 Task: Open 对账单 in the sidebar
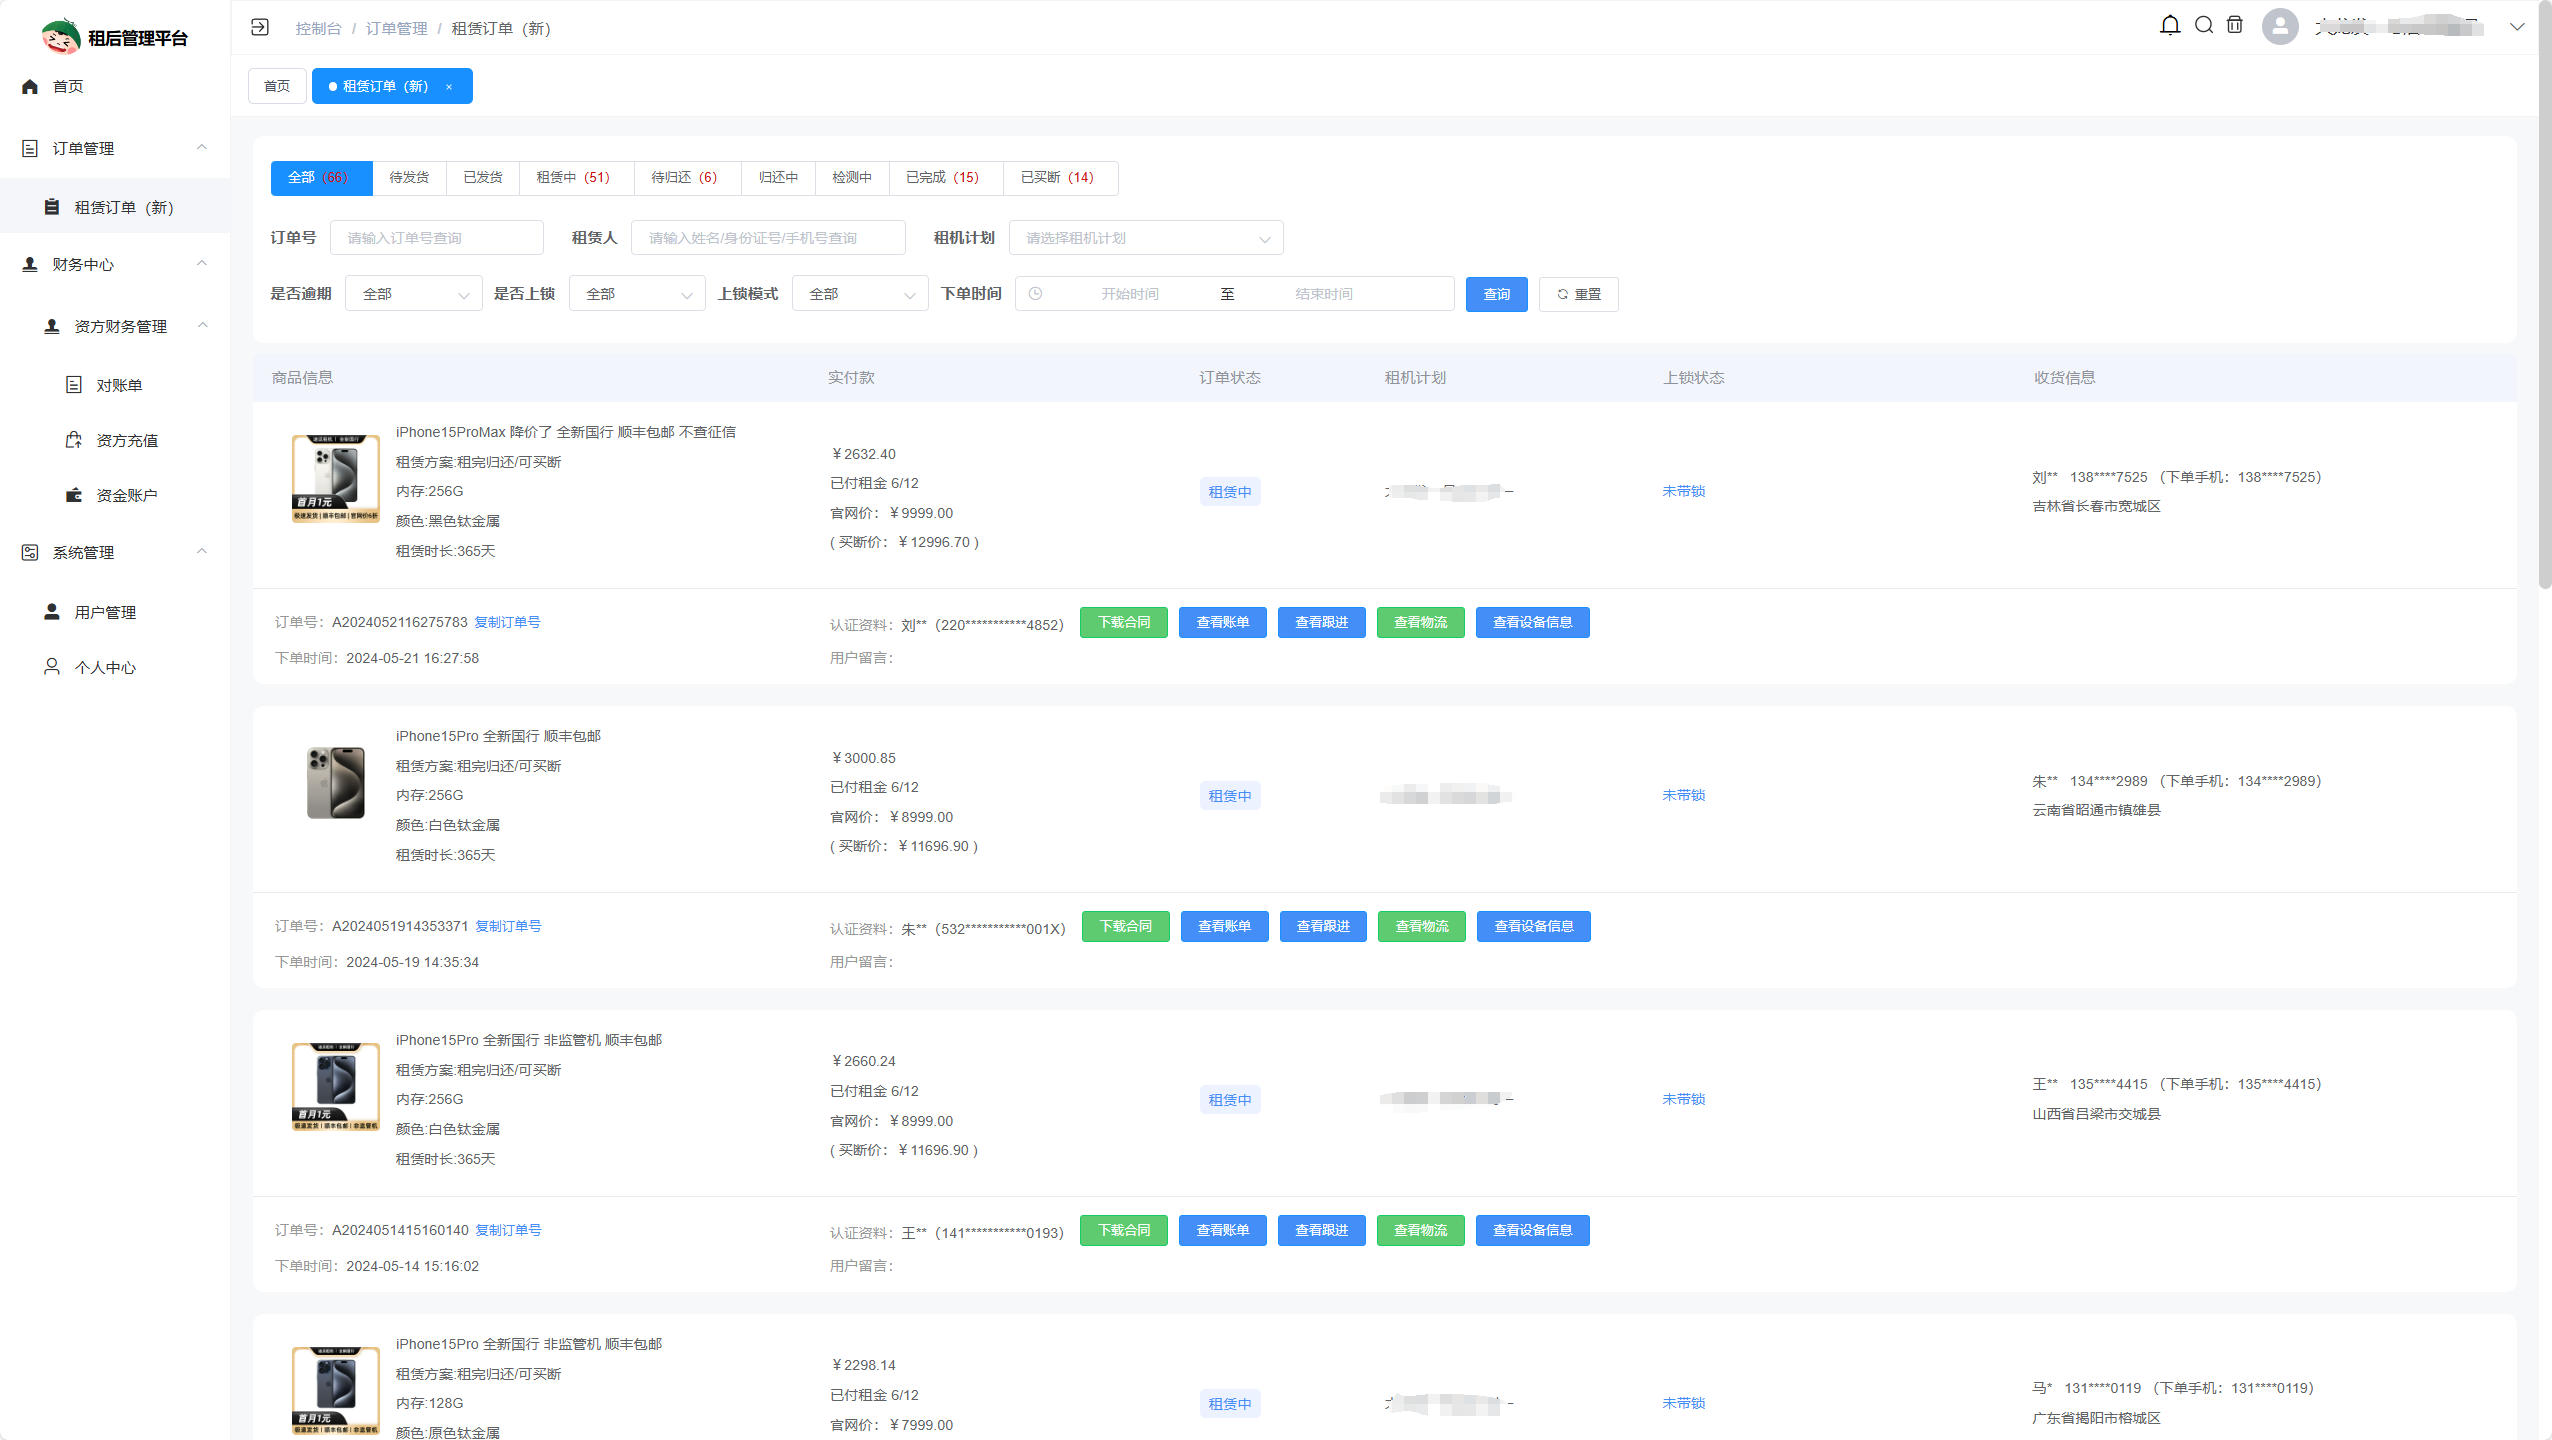[118, 385]
